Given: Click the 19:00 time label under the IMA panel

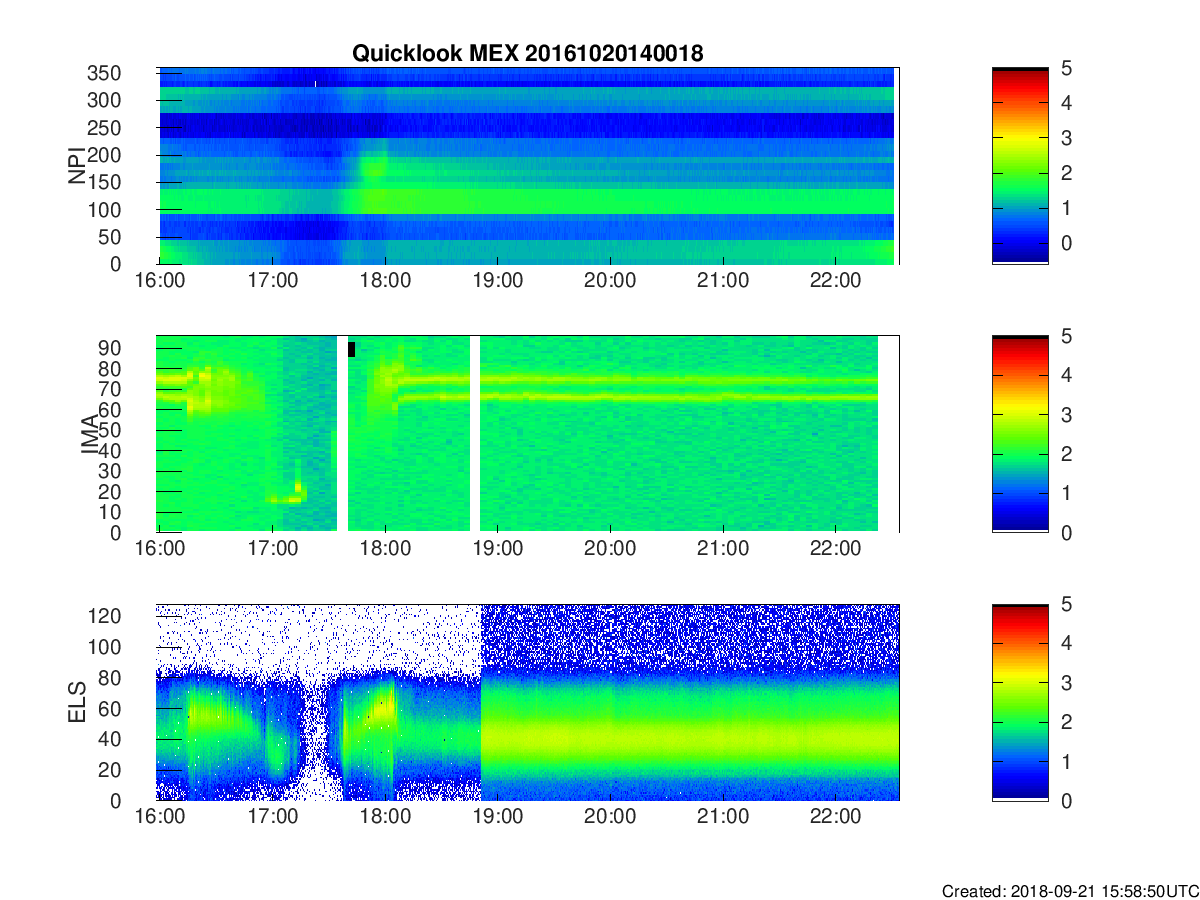Looking at the screenshot, I should (497, 549).
